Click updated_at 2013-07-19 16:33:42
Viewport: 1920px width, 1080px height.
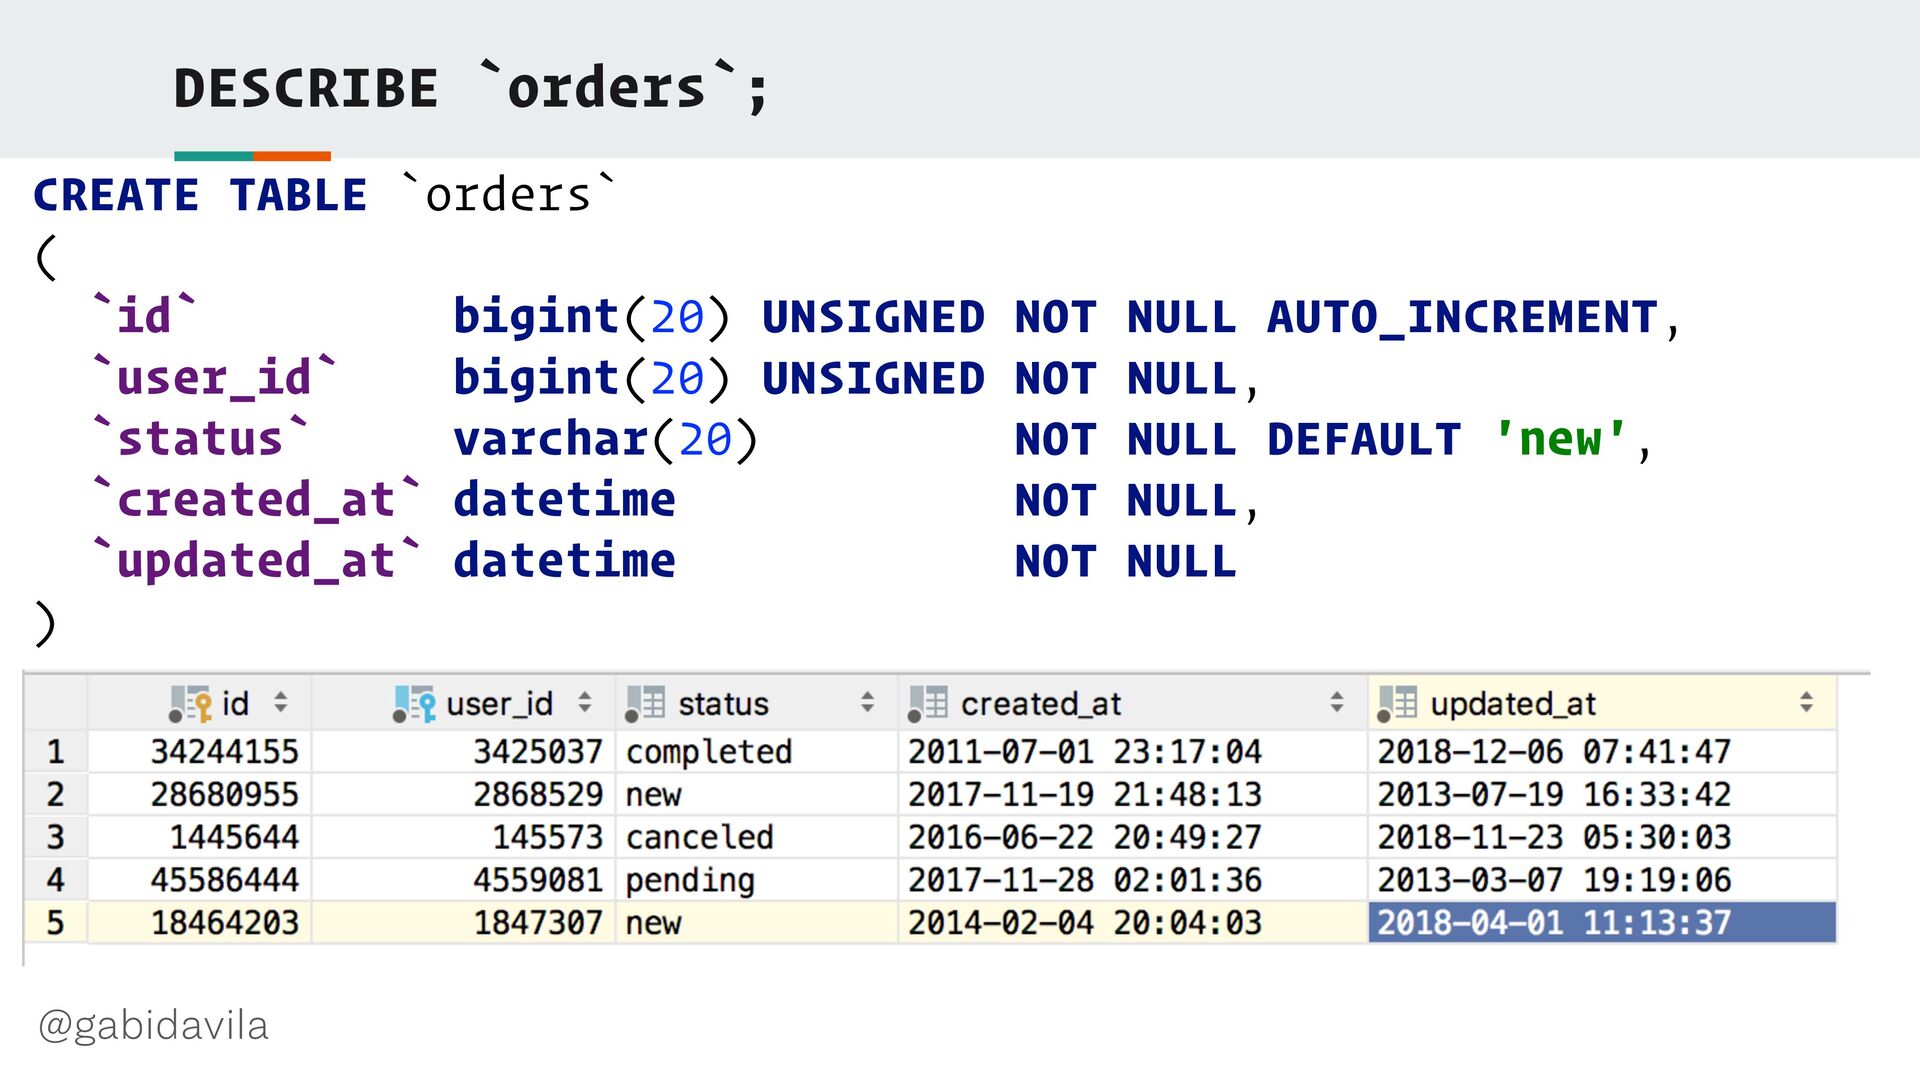[x=1602, y=795]
